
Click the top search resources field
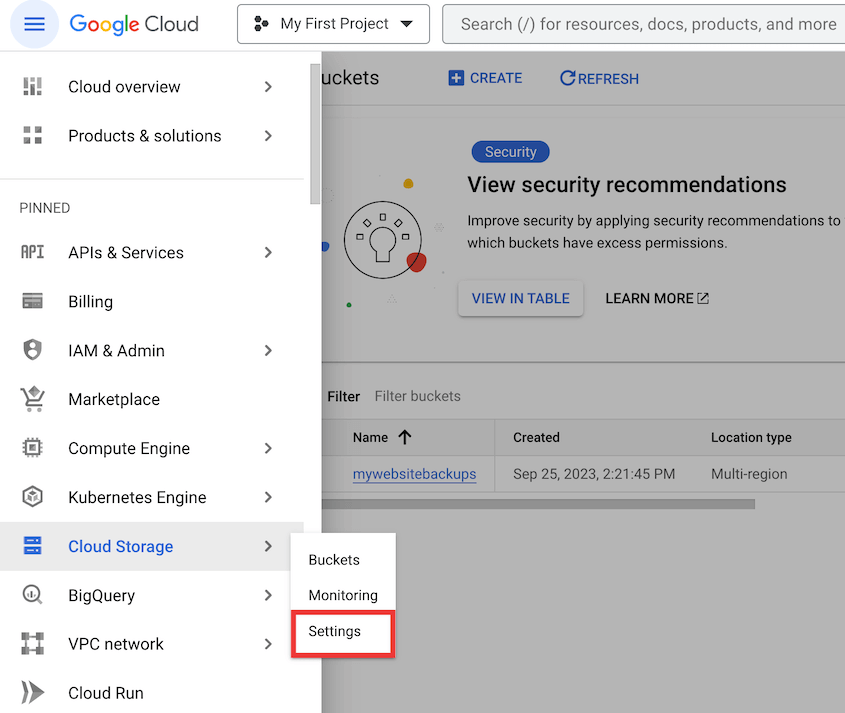pos(644,24)
